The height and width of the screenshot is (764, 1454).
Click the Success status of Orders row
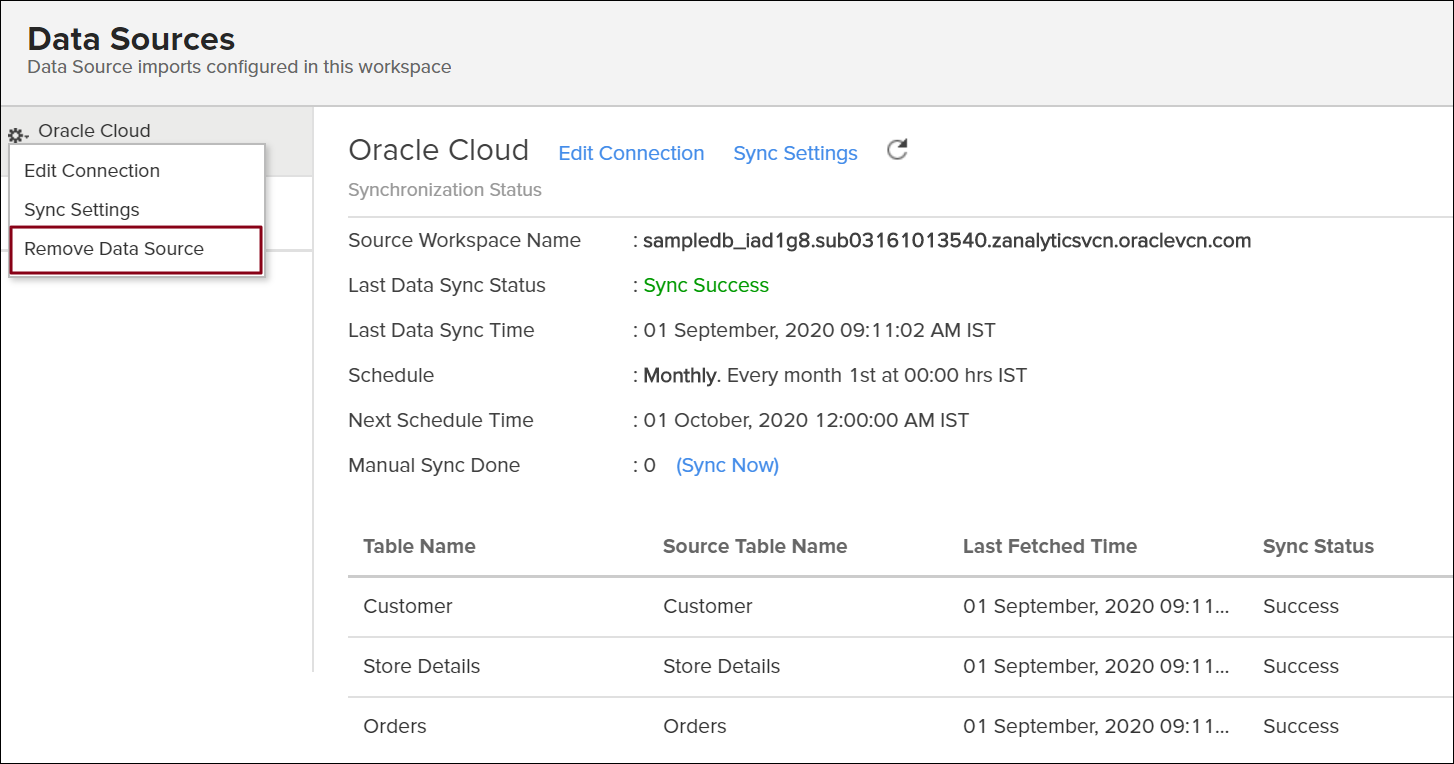pos(1300,726)
